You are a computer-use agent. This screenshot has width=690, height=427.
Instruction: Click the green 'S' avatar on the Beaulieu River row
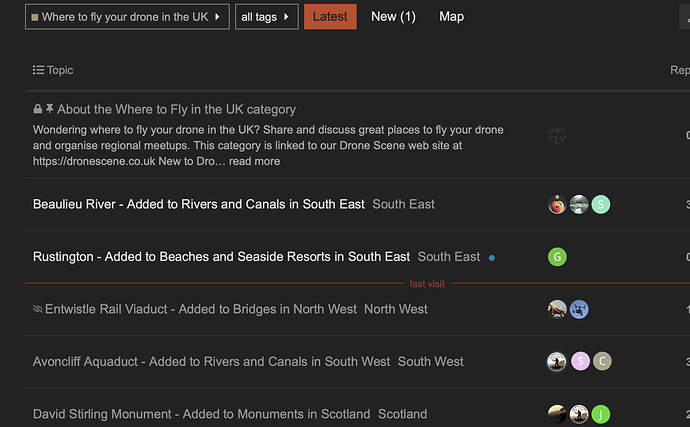601,204
